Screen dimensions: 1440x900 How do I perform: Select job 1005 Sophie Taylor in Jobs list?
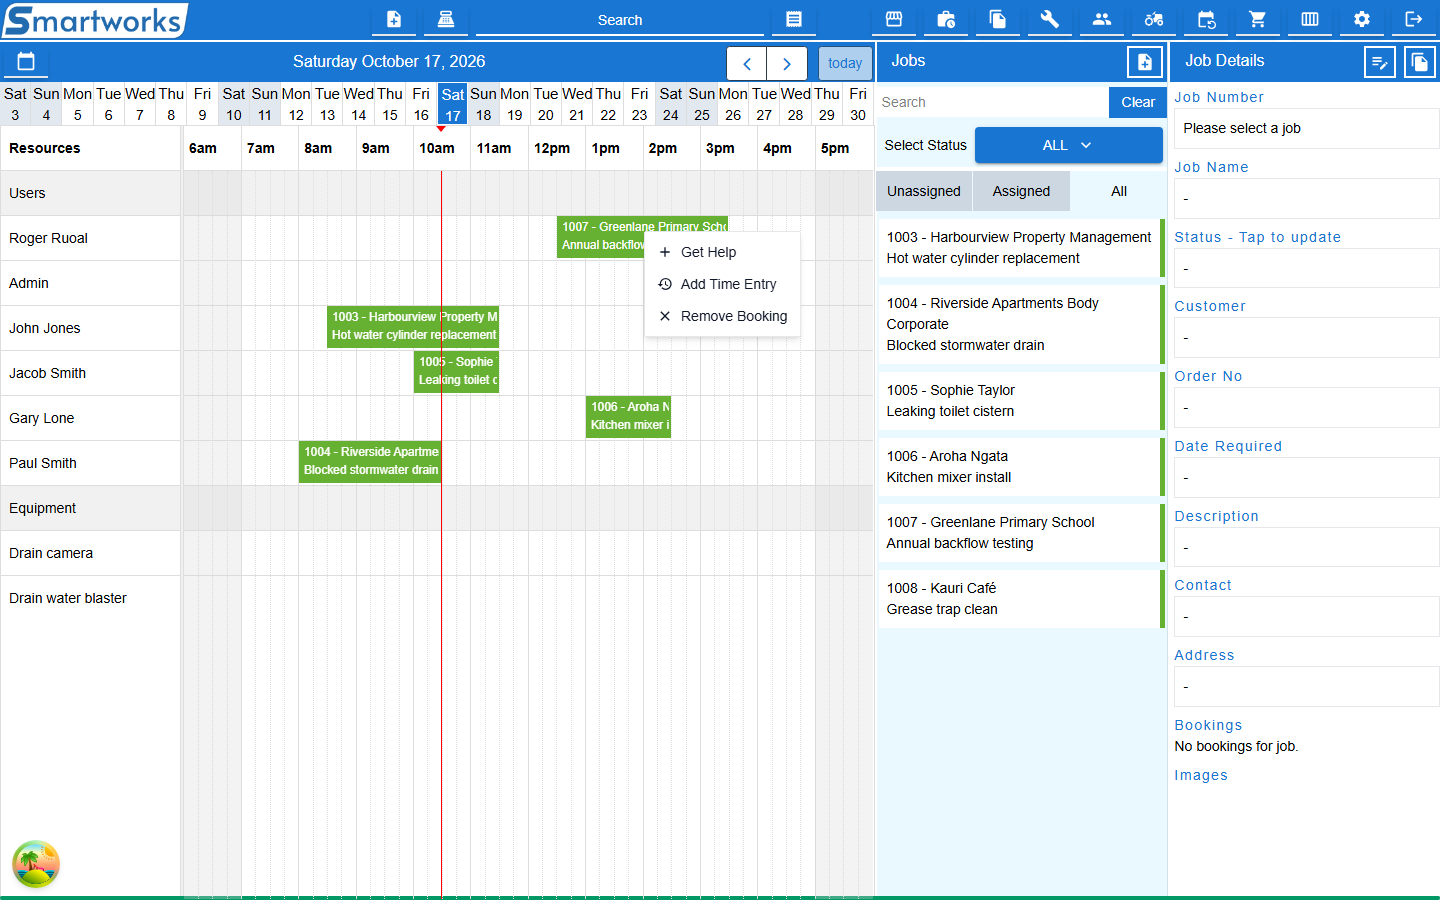1020,401
